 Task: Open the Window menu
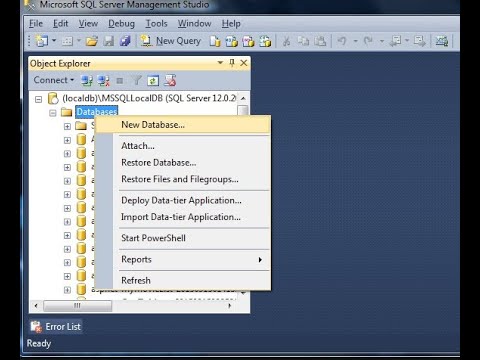point(194,24)
